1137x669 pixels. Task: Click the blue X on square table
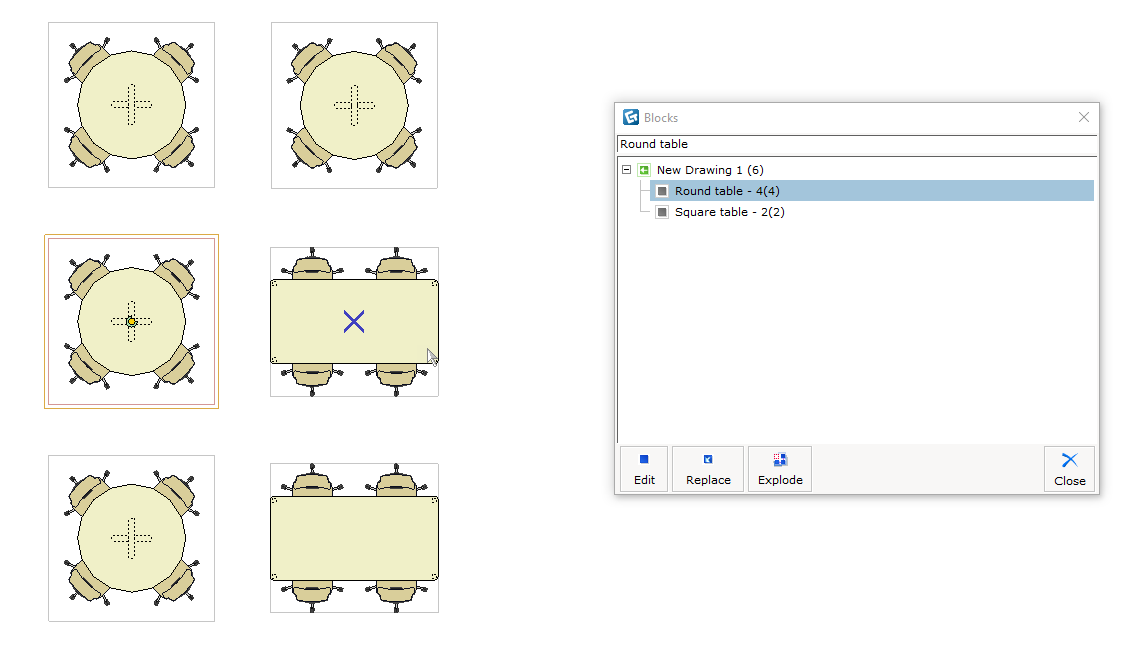coord(354,322)
